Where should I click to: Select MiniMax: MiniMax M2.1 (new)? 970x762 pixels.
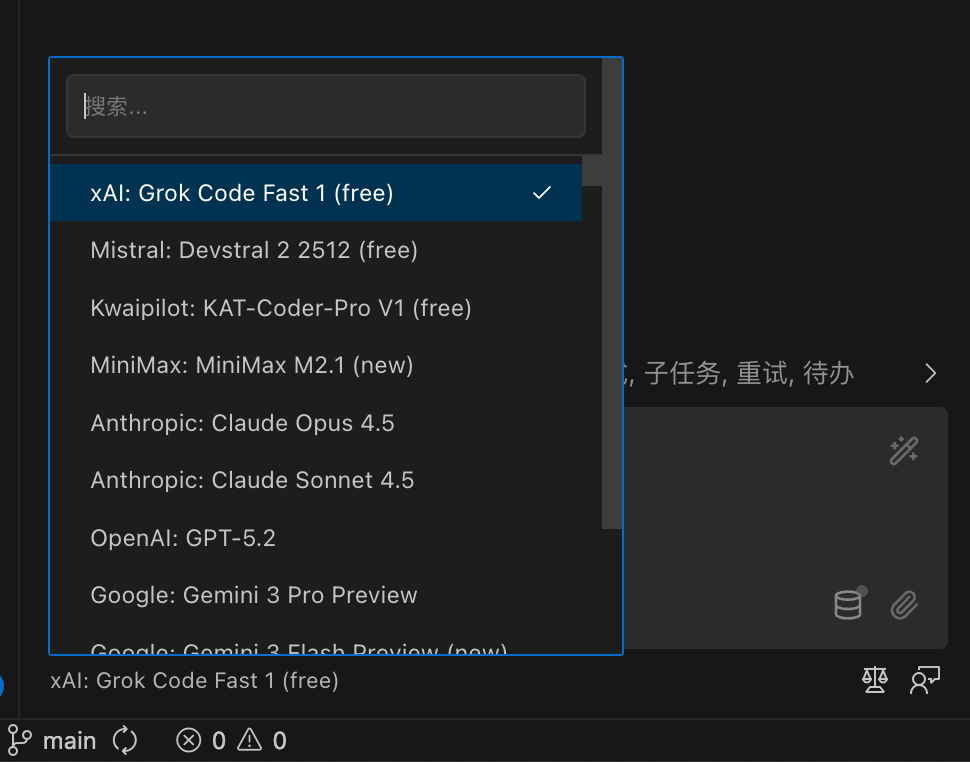click(x=315, y=366)
